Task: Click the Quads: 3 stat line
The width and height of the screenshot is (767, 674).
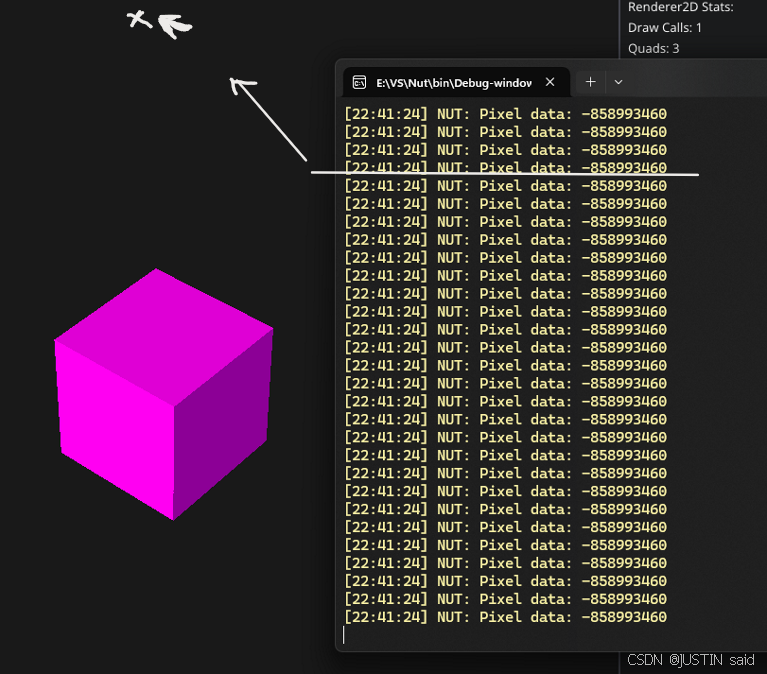Action: pos(653,48)
